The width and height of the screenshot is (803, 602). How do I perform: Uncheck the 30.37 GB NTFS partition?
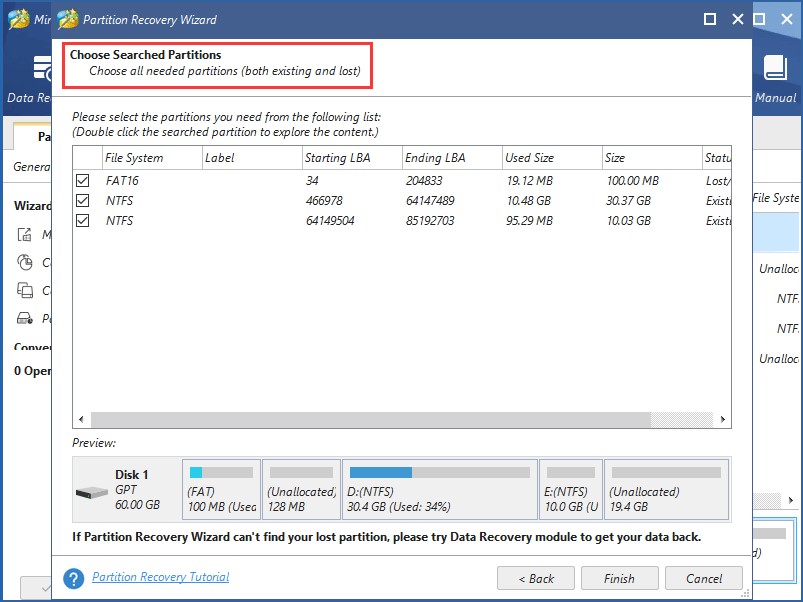[x=83, y=200]
